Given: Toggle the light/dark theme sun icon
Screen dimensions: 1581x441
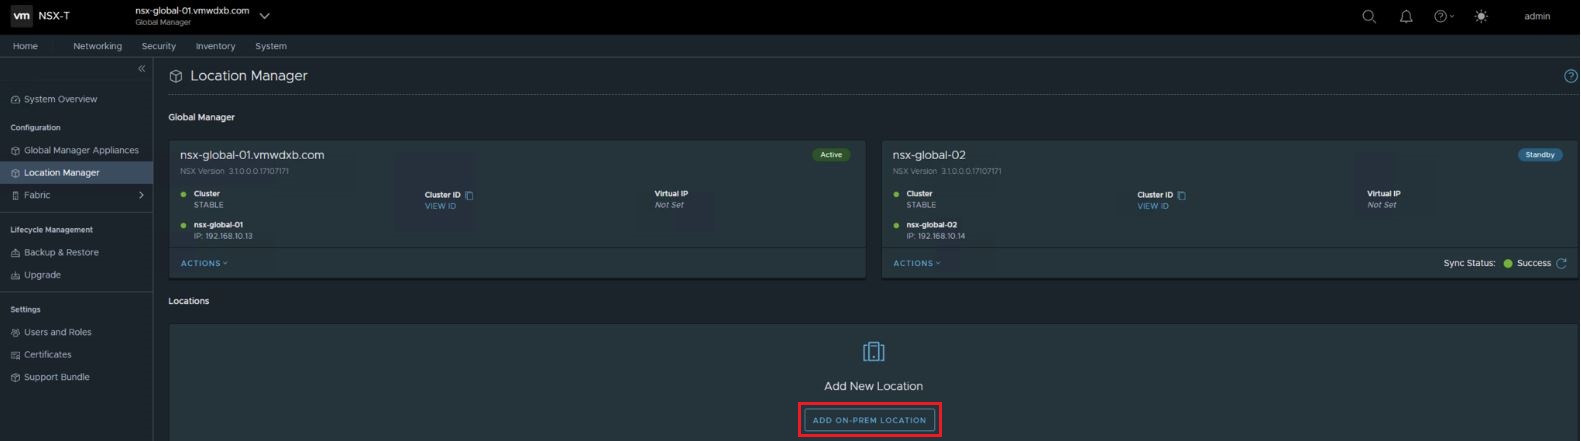Looking at the screenshot, I should click(x=1481, y=16).
